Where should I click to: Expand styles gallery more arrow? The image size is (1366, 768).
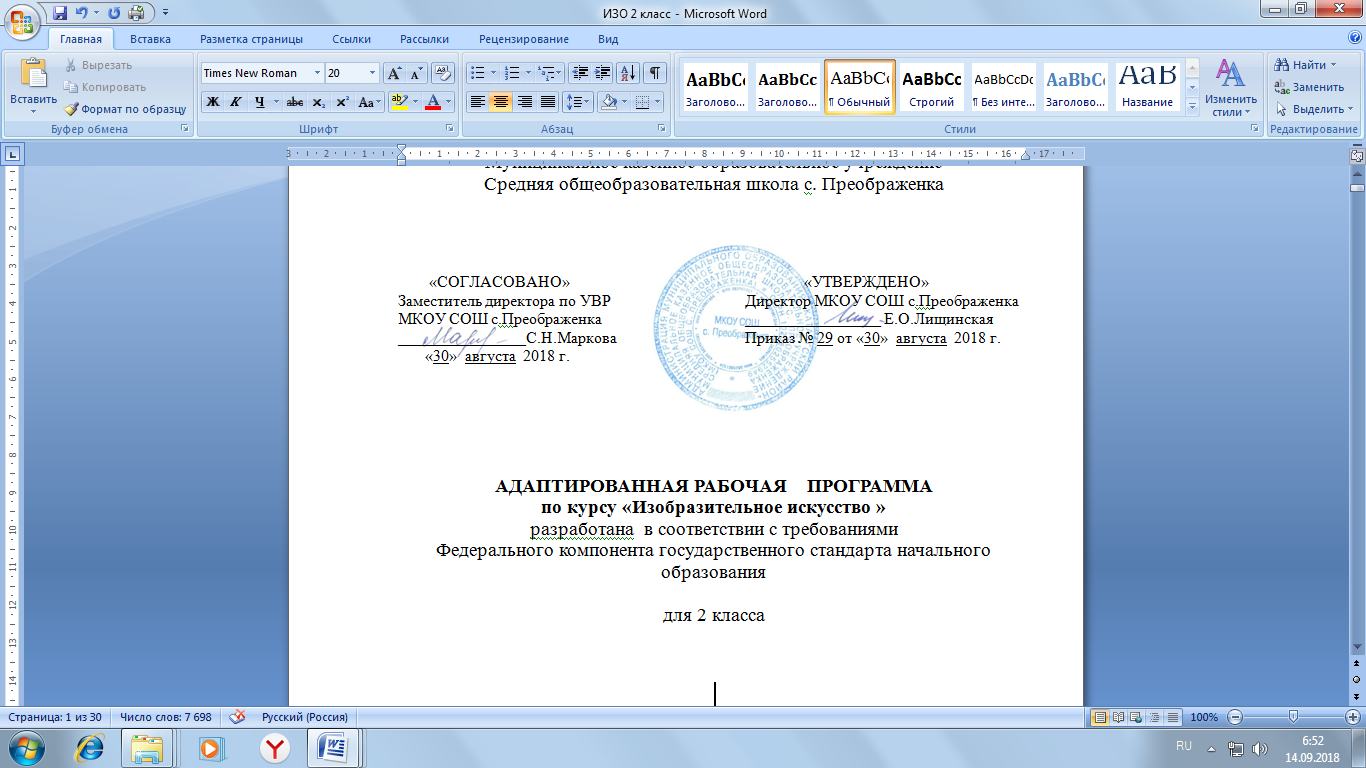(x=1191, y=106)
